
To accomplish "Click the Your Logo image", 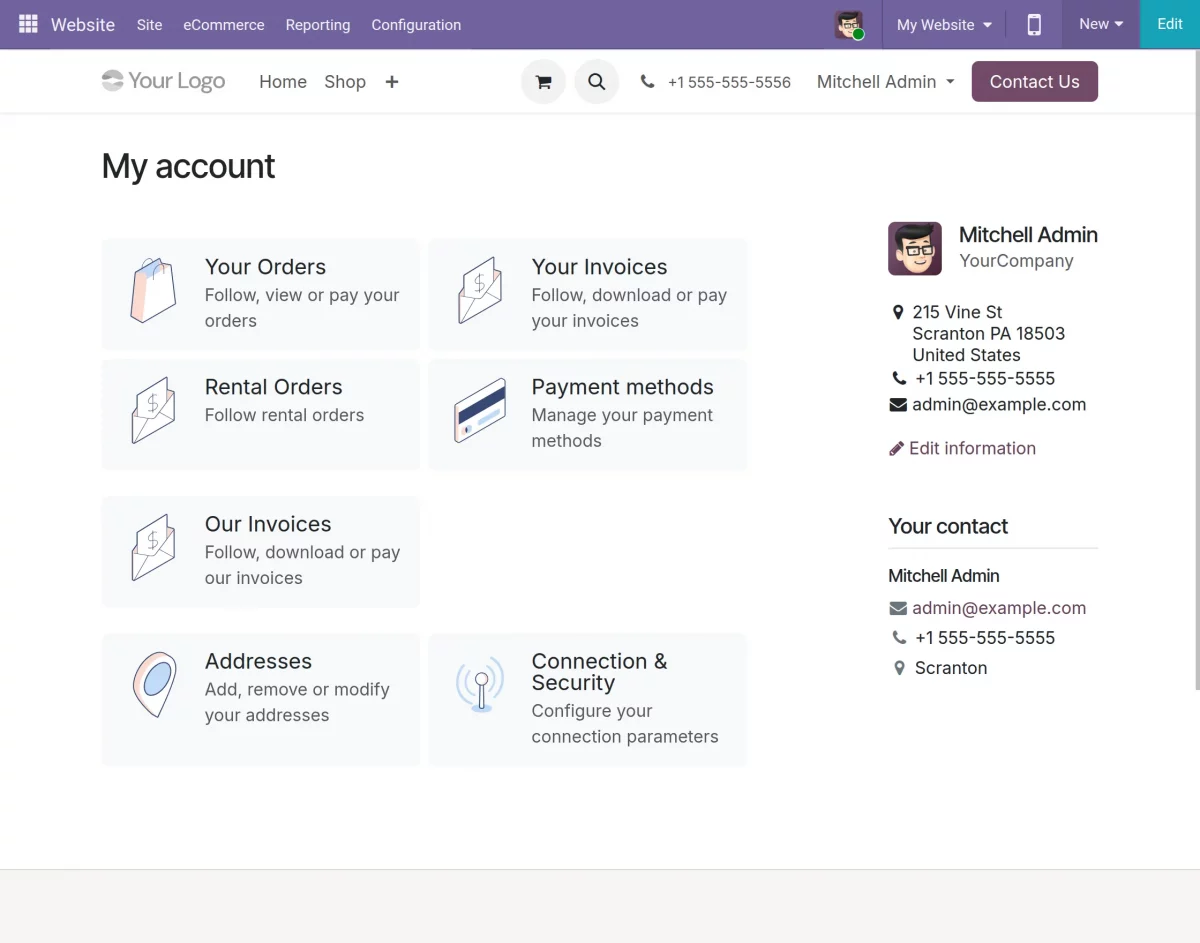I will (x=163, y=81).
